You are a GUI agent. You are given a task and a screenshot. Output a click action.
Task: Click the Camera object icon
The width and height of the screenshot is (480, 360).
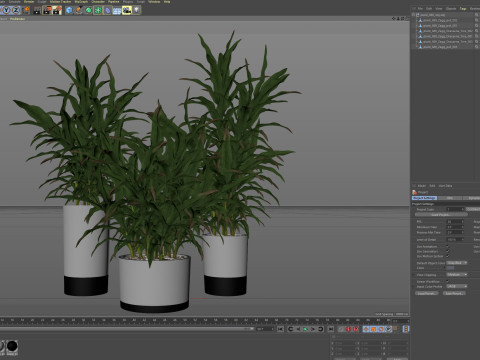127,10
